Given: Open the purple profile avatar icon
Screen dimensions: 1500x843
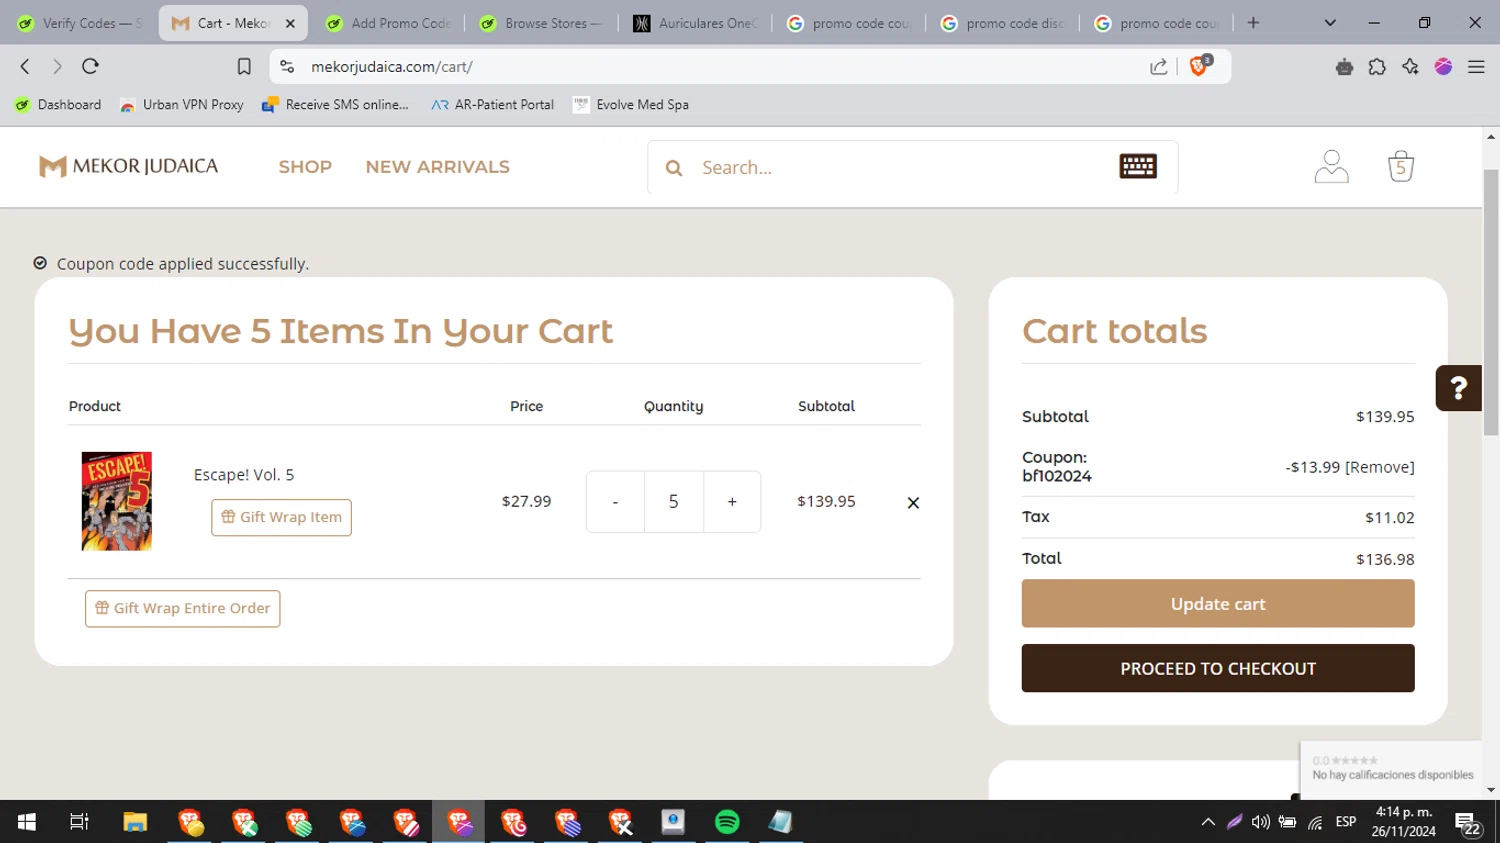Looking at the screenshot, I should (1443, 66).
